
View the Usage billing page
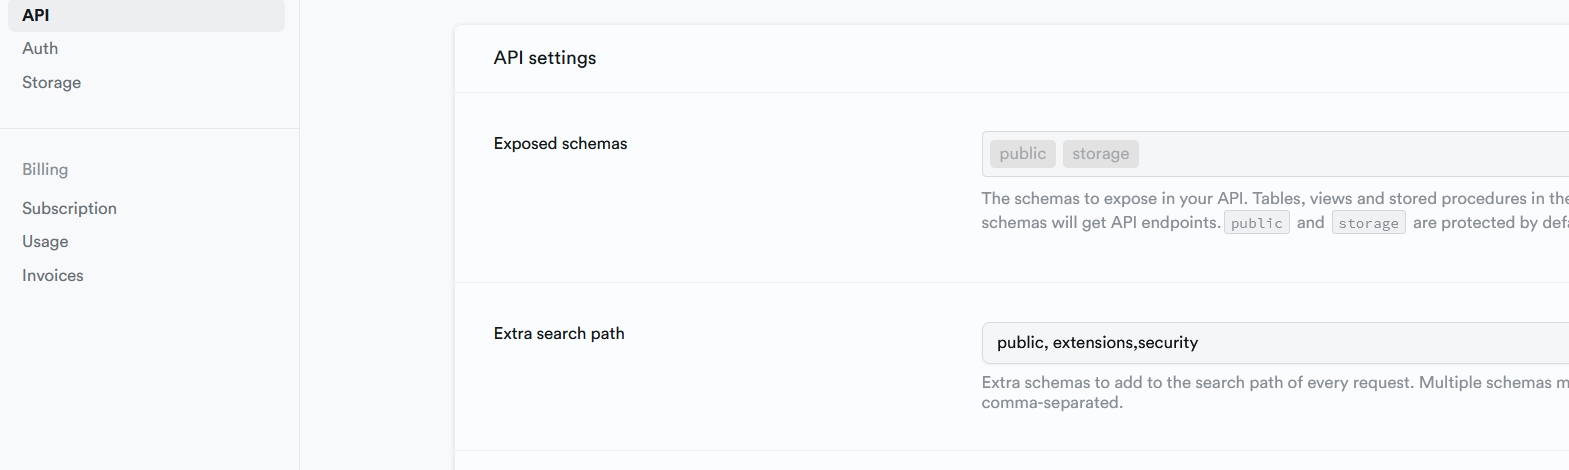45,241
